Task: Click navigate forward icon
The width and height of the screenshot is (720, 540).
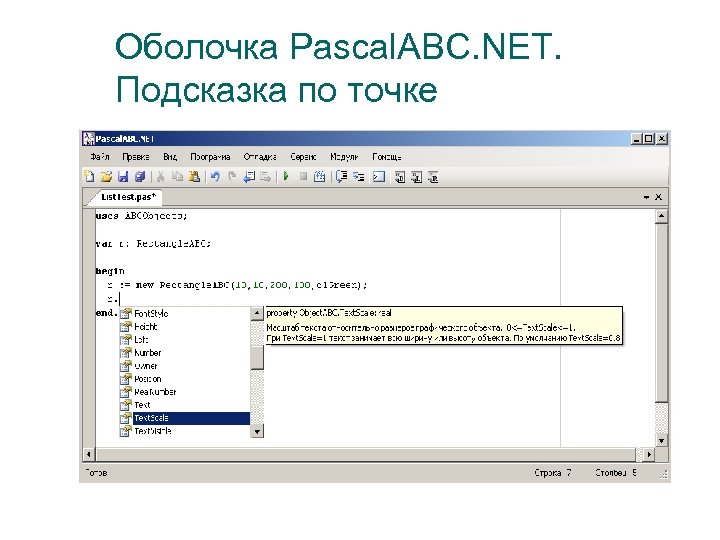Action: pyautogui.click(x=265, y=176)
